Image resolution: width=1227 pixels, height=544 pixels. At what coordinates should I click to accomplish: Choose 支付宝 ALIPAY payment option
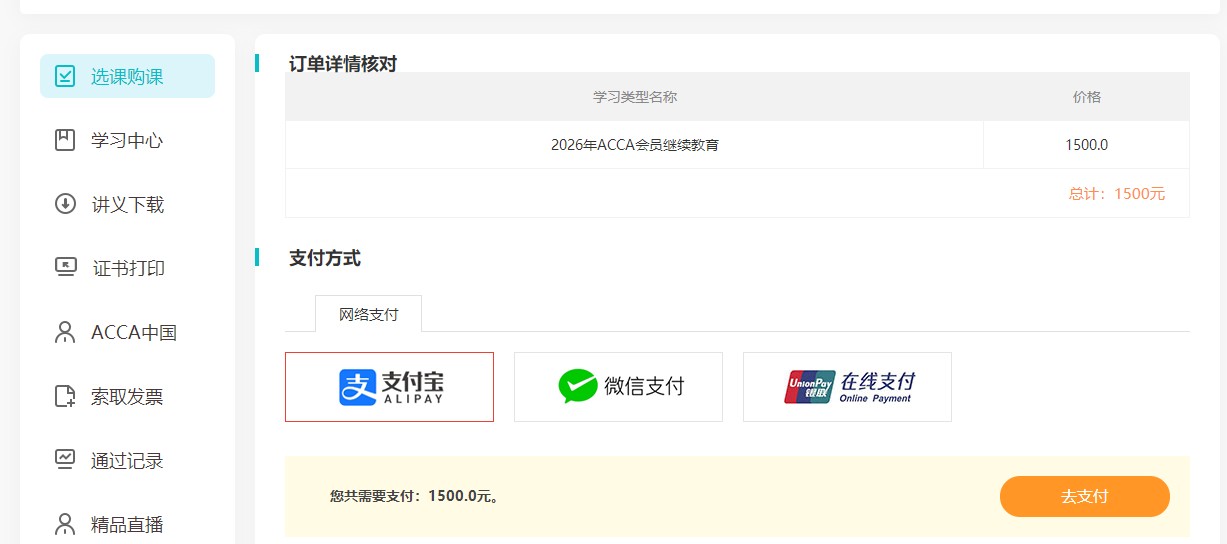point(389,387)
